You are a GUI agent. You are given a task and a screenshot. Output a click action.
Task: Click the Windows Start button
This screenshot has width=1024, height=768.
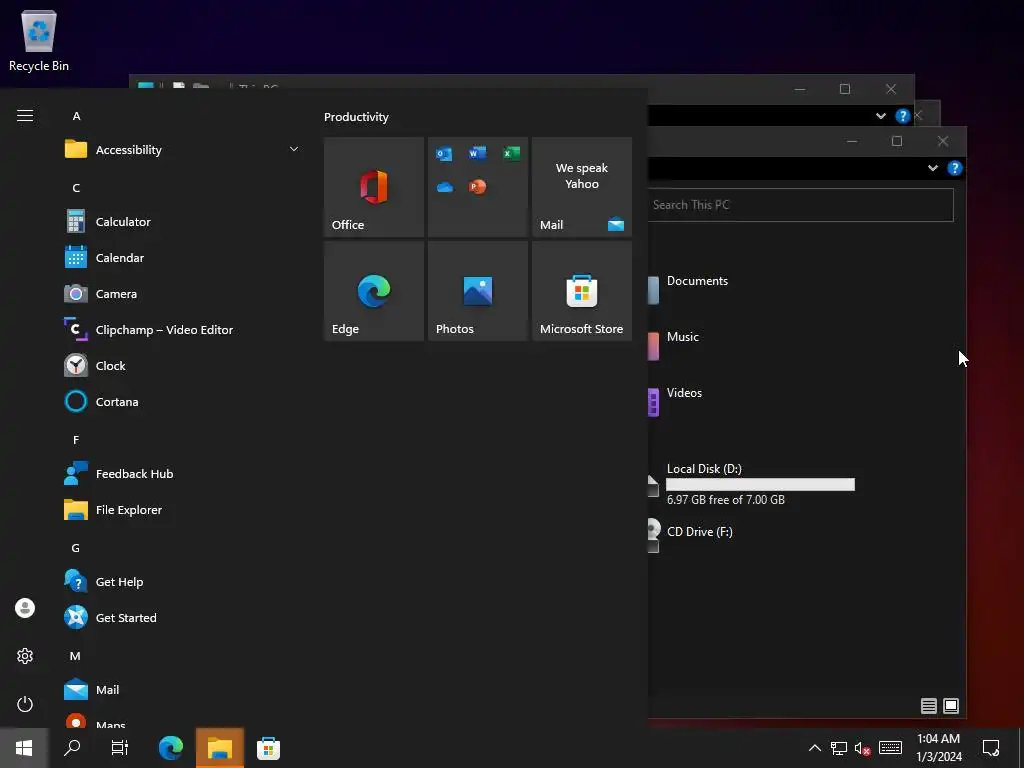[x=24, y=748]
